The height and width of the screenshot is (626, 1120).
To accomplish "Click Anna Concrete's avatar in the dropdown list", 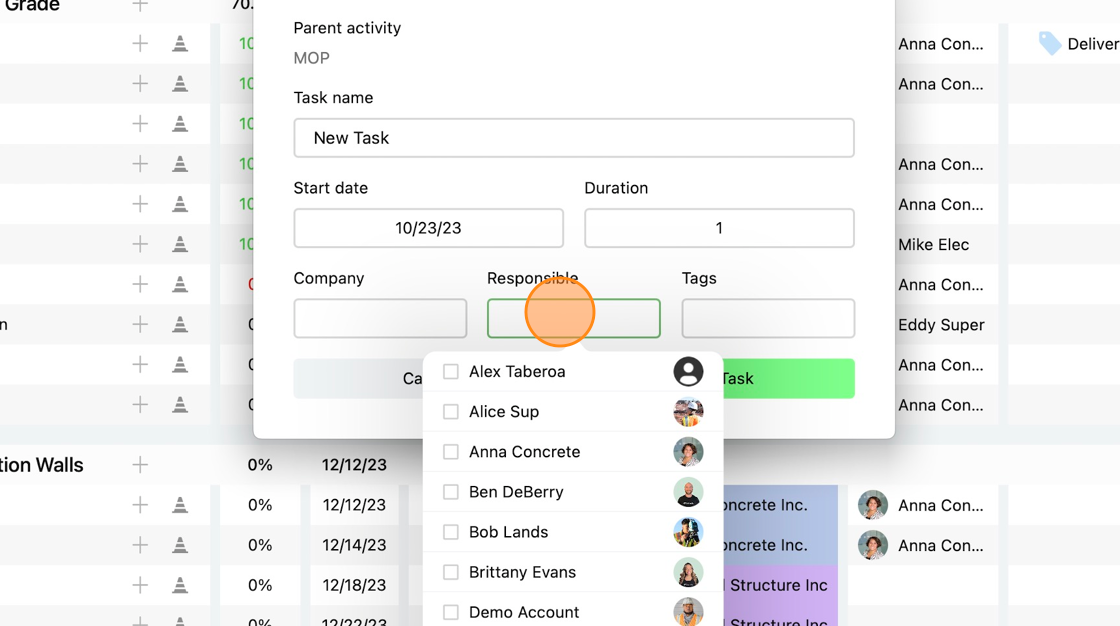I will coord(688,452).
